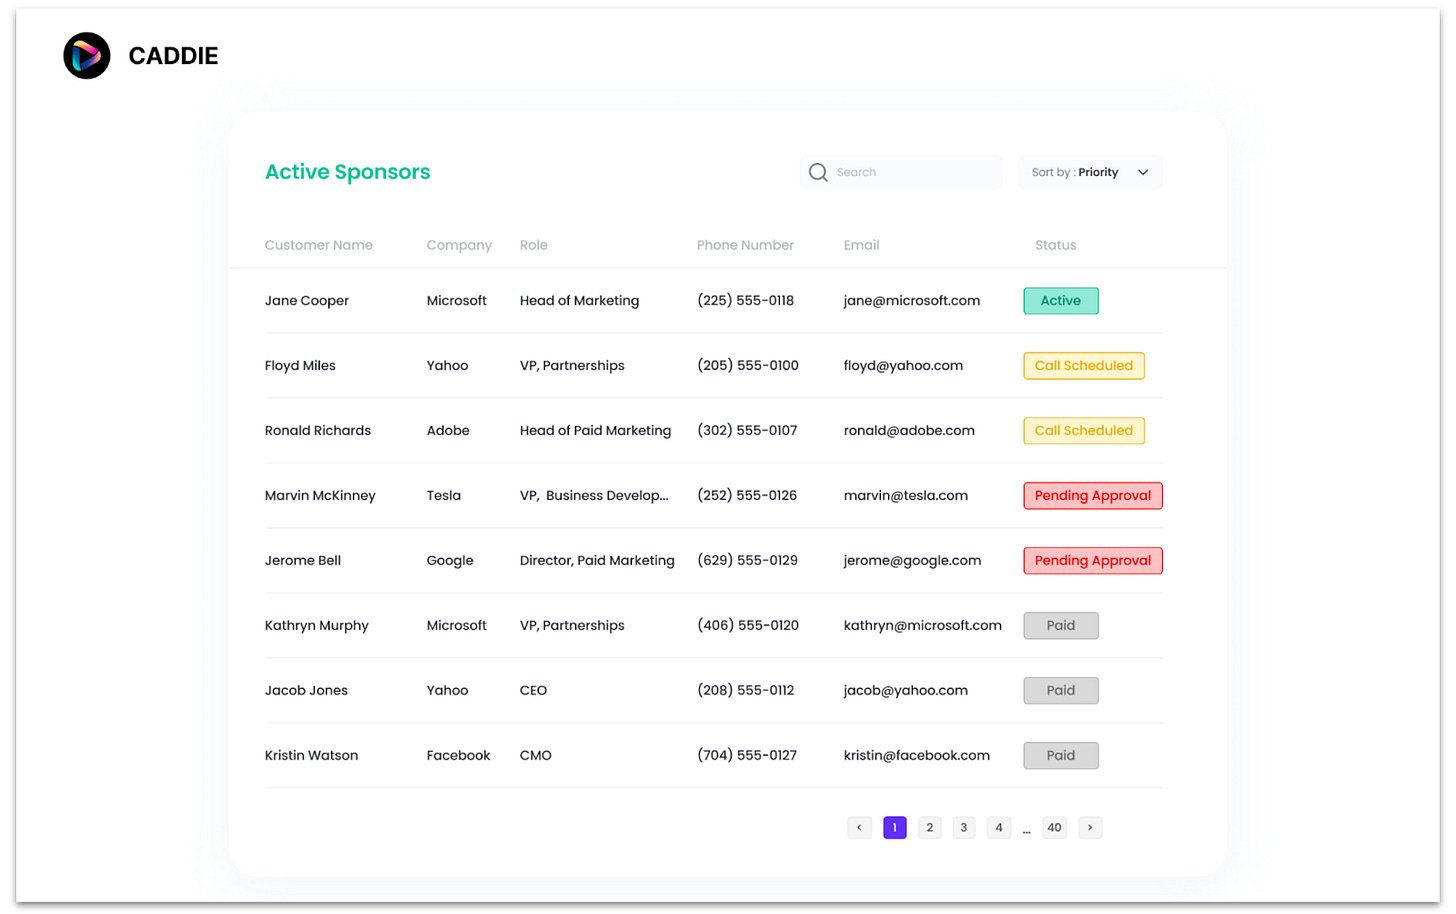This screenshot has height=914, width=1456.
Task: Click Floyd Miles' Call Scheduled badge
Action: [x=1084, y=366]
